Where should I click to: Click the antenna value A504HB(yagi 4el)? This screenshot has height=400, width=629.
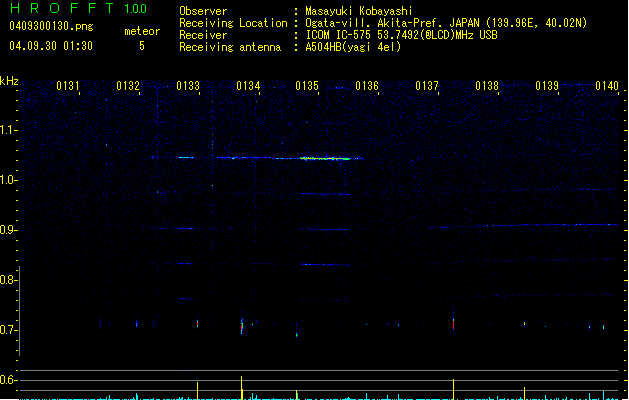[353, 47]
